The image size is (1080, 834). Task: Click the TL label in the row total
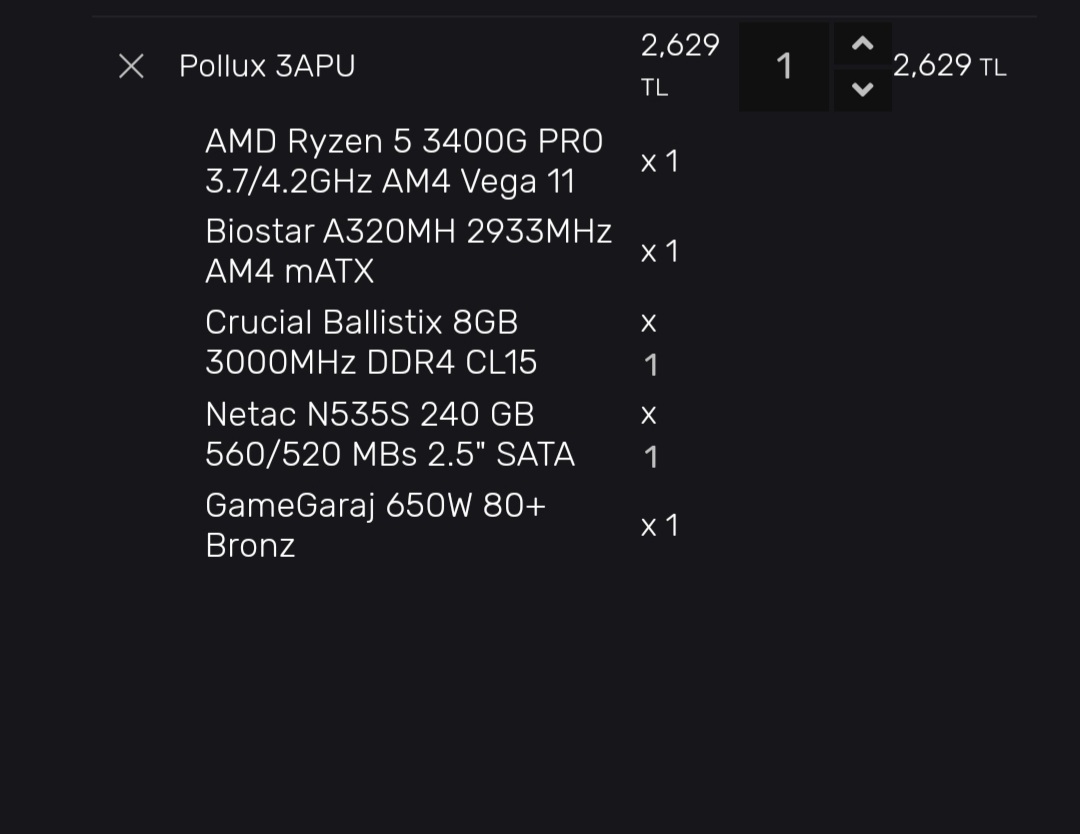pyautogui.click(x=993, y=68)
